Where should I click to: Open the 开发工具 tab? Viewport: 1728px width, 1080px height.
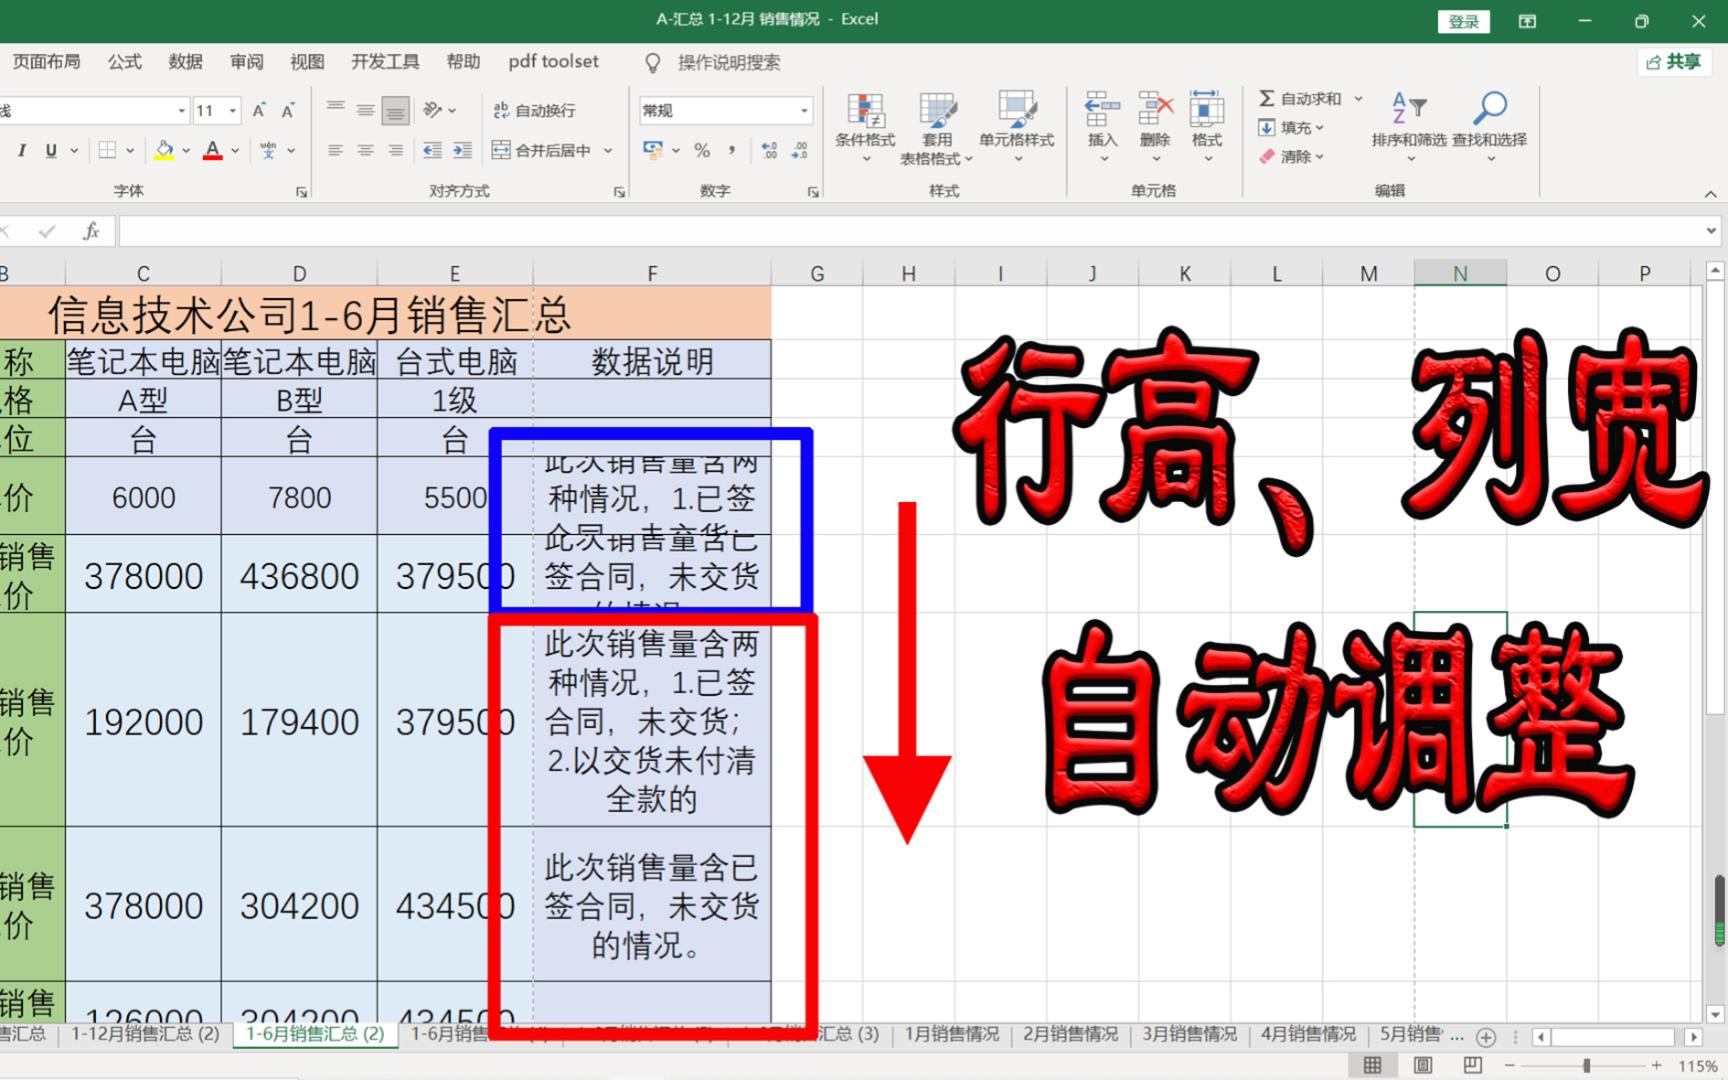pos(385,62)
